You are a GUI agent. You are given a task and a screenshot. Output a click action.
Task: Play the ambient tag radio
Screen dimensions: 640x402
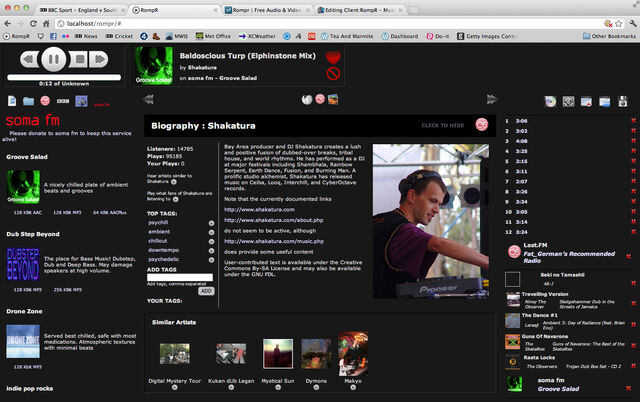pyautogui.click(x=211, y=232)
